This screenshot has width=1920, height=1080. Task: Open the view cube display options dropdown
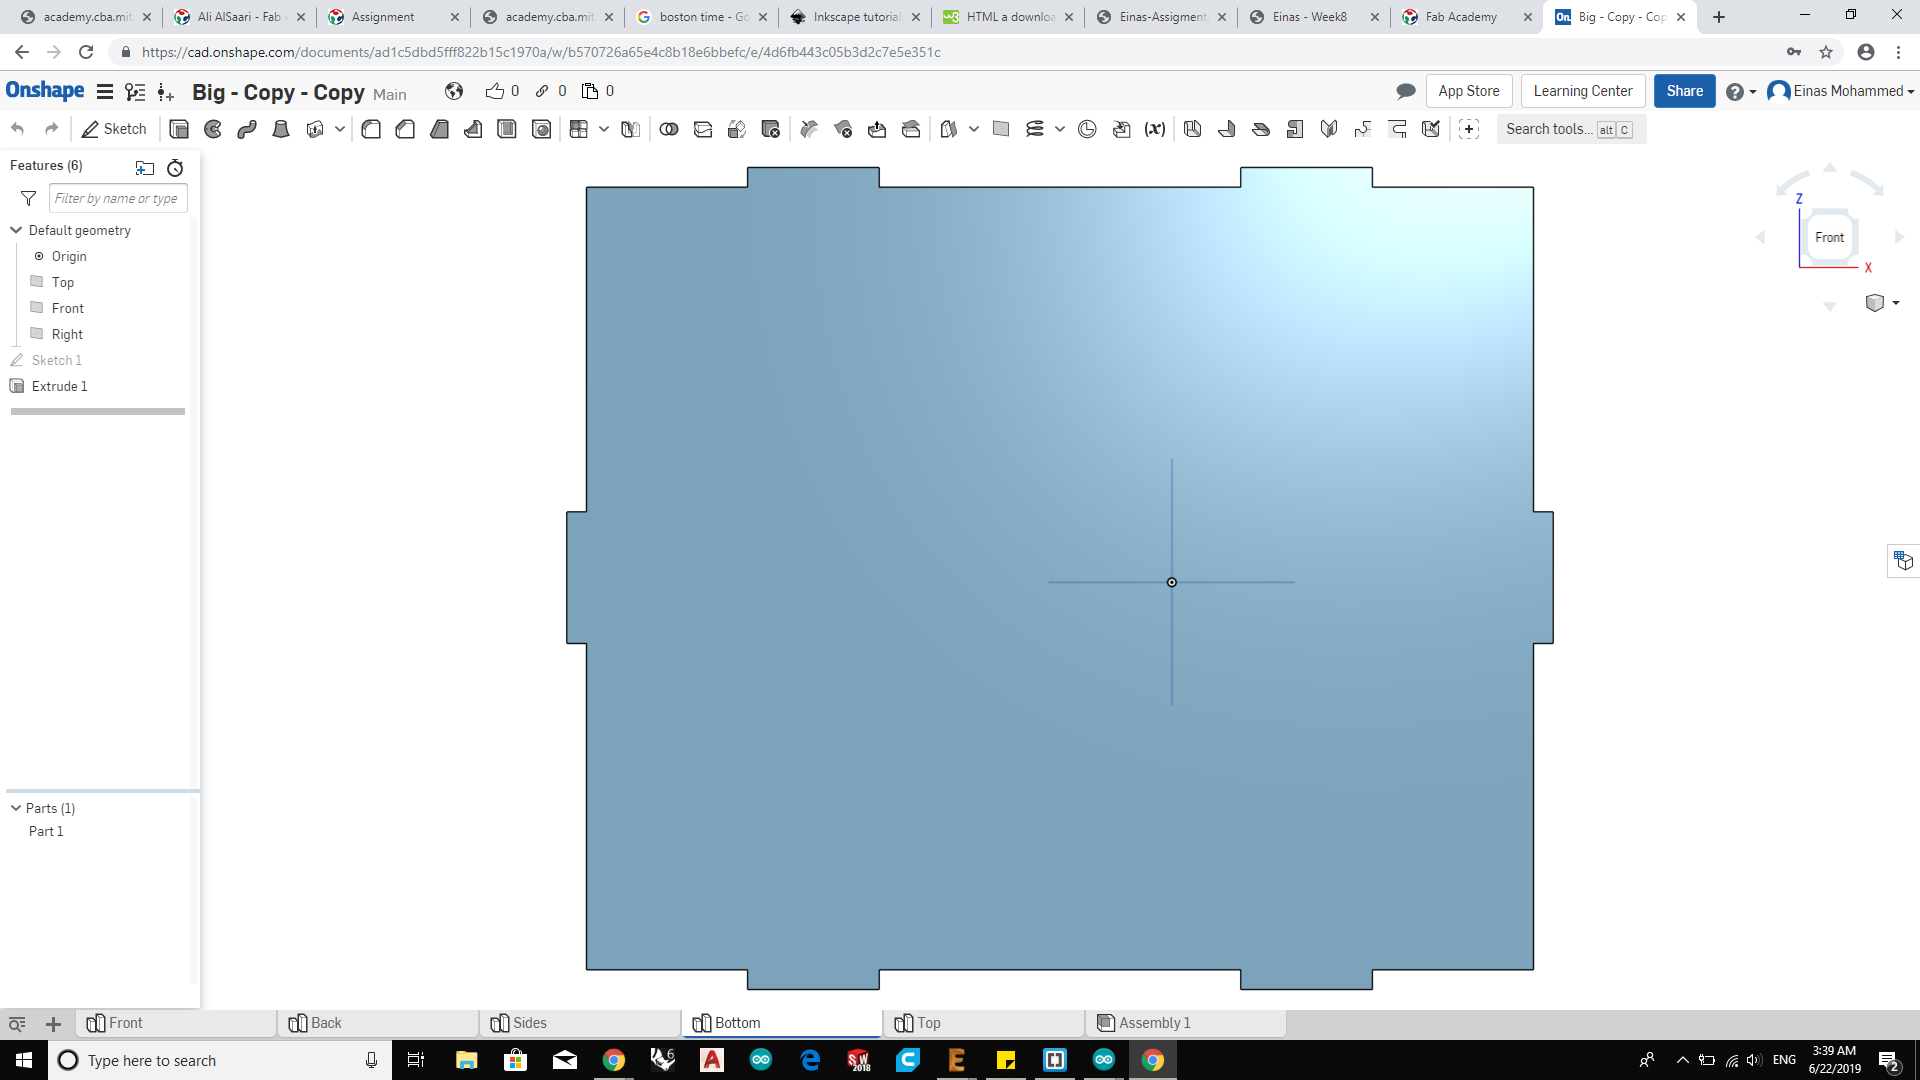[x=1896, y=303]
